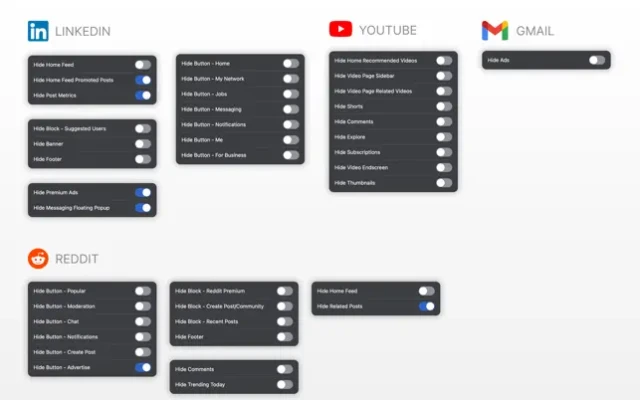This screenshot has height=400, width=640.
Task: Toggle YouTube Hide Shorts switch
Action: (x=443, y=107)
